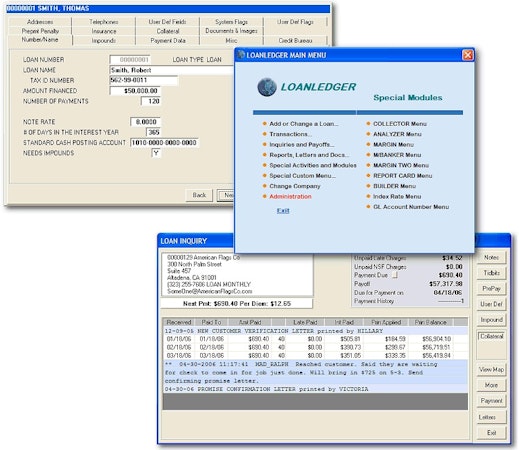Viewport: 519px width, 450px height.
Task: Click the LoanLedger globe logo icon
Action: (267, 87)
